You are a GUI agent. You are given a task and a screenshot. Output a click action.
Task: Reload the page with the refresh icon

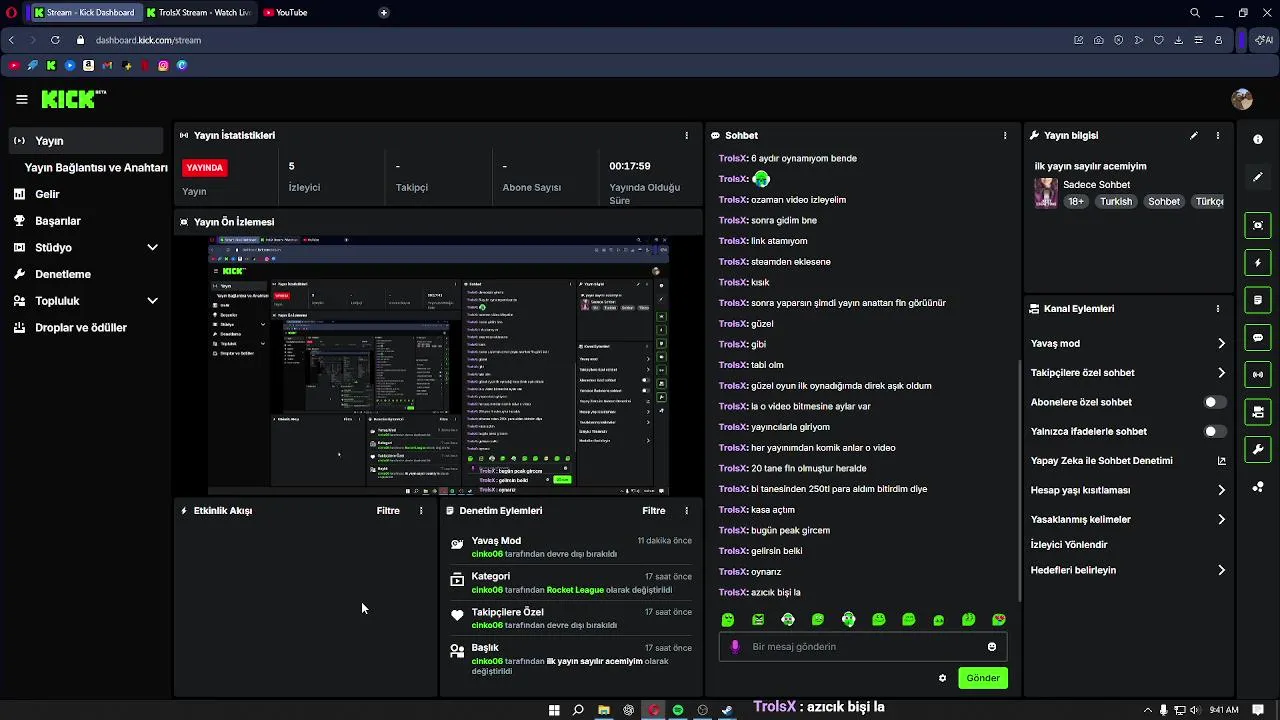click(55, 40)
